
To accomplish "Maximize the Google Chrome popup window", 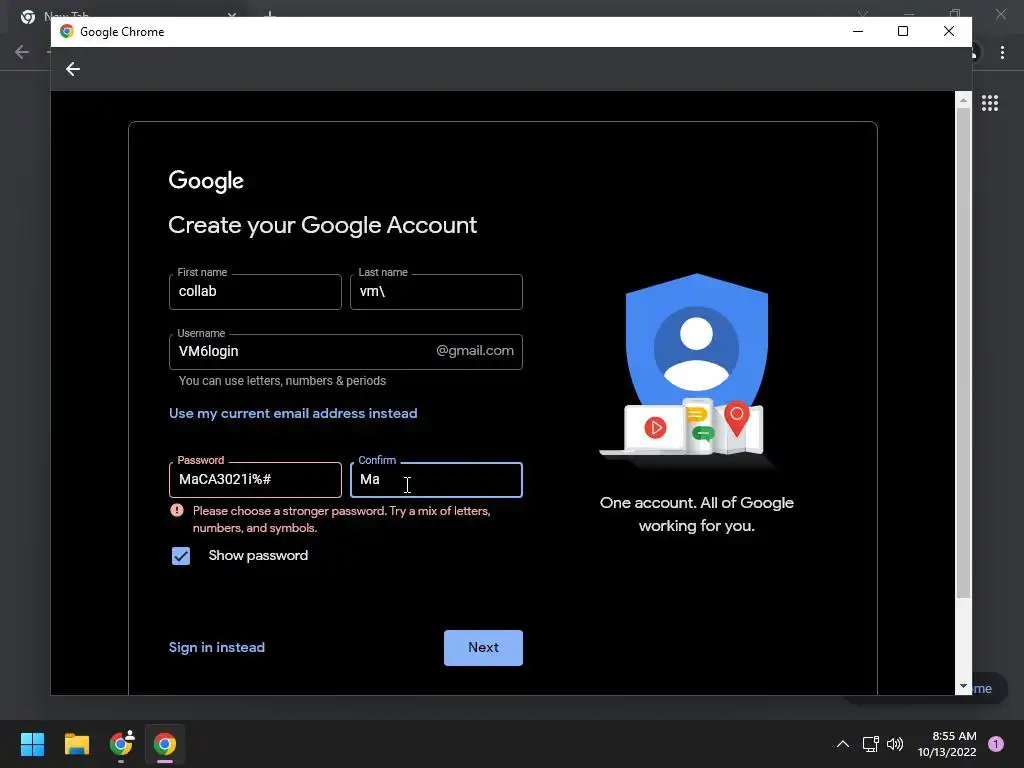I will pyautogui.click(x=903, y=31).
